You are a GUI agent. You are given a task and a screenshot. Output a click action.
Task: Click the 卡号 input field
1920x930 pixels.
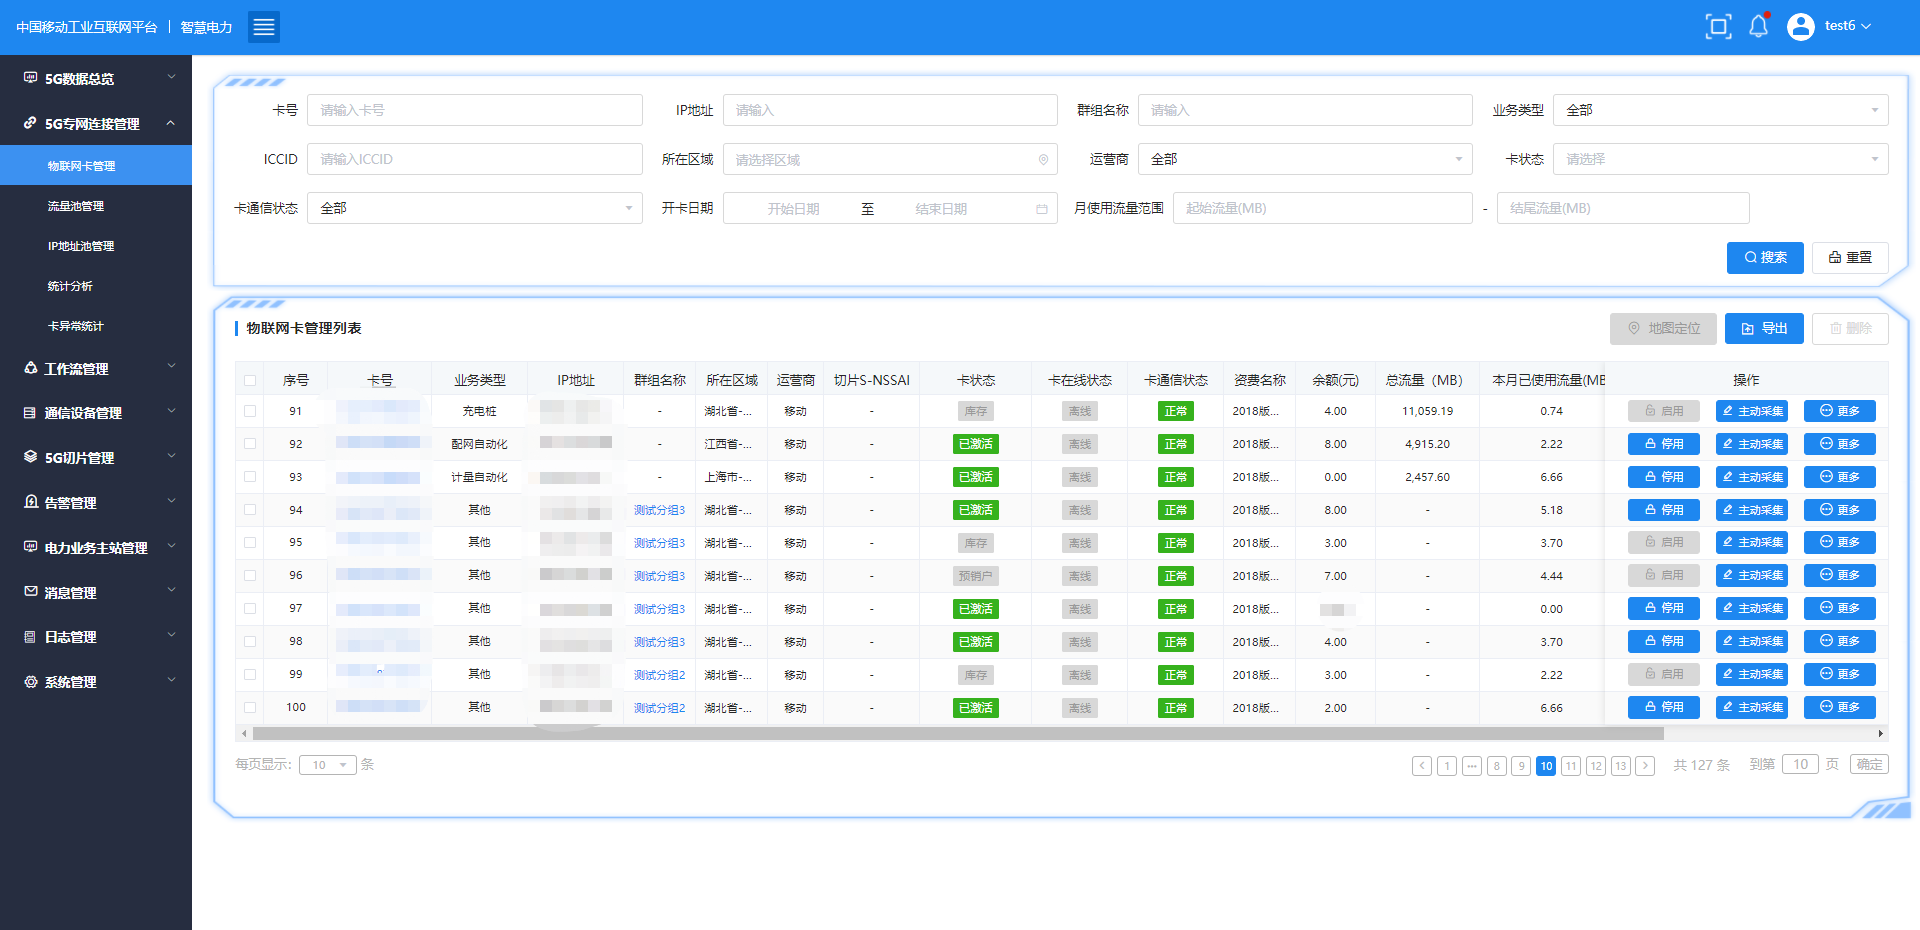pos(474,110)
